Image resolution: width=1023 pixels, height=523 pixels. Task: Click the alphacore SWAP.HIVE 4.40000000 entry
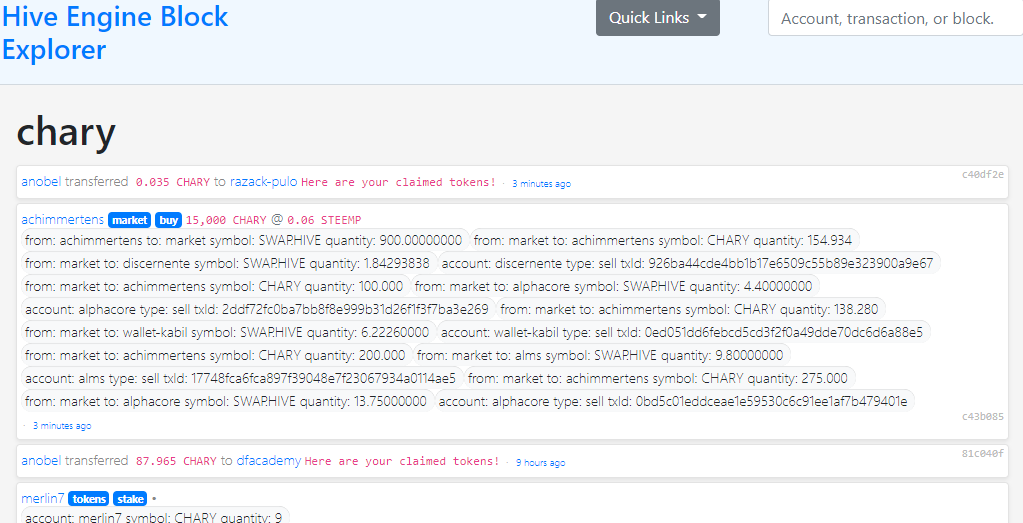click(615, 286)
